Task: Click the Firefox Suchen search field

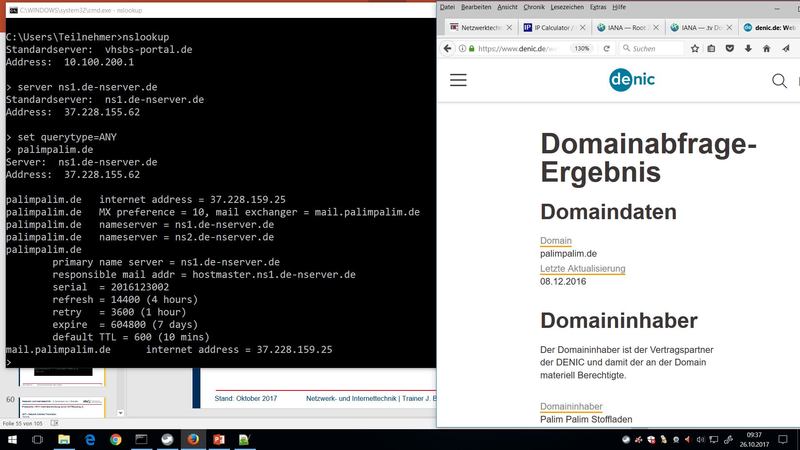Action: 652,48
